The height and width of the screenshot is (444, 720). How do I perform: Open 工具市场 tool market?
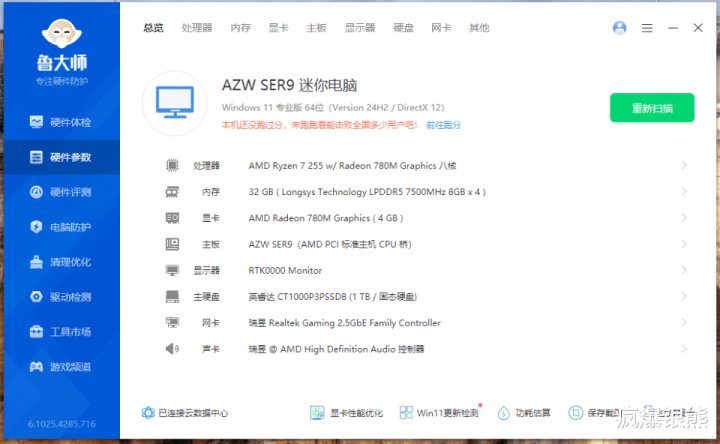60,332
